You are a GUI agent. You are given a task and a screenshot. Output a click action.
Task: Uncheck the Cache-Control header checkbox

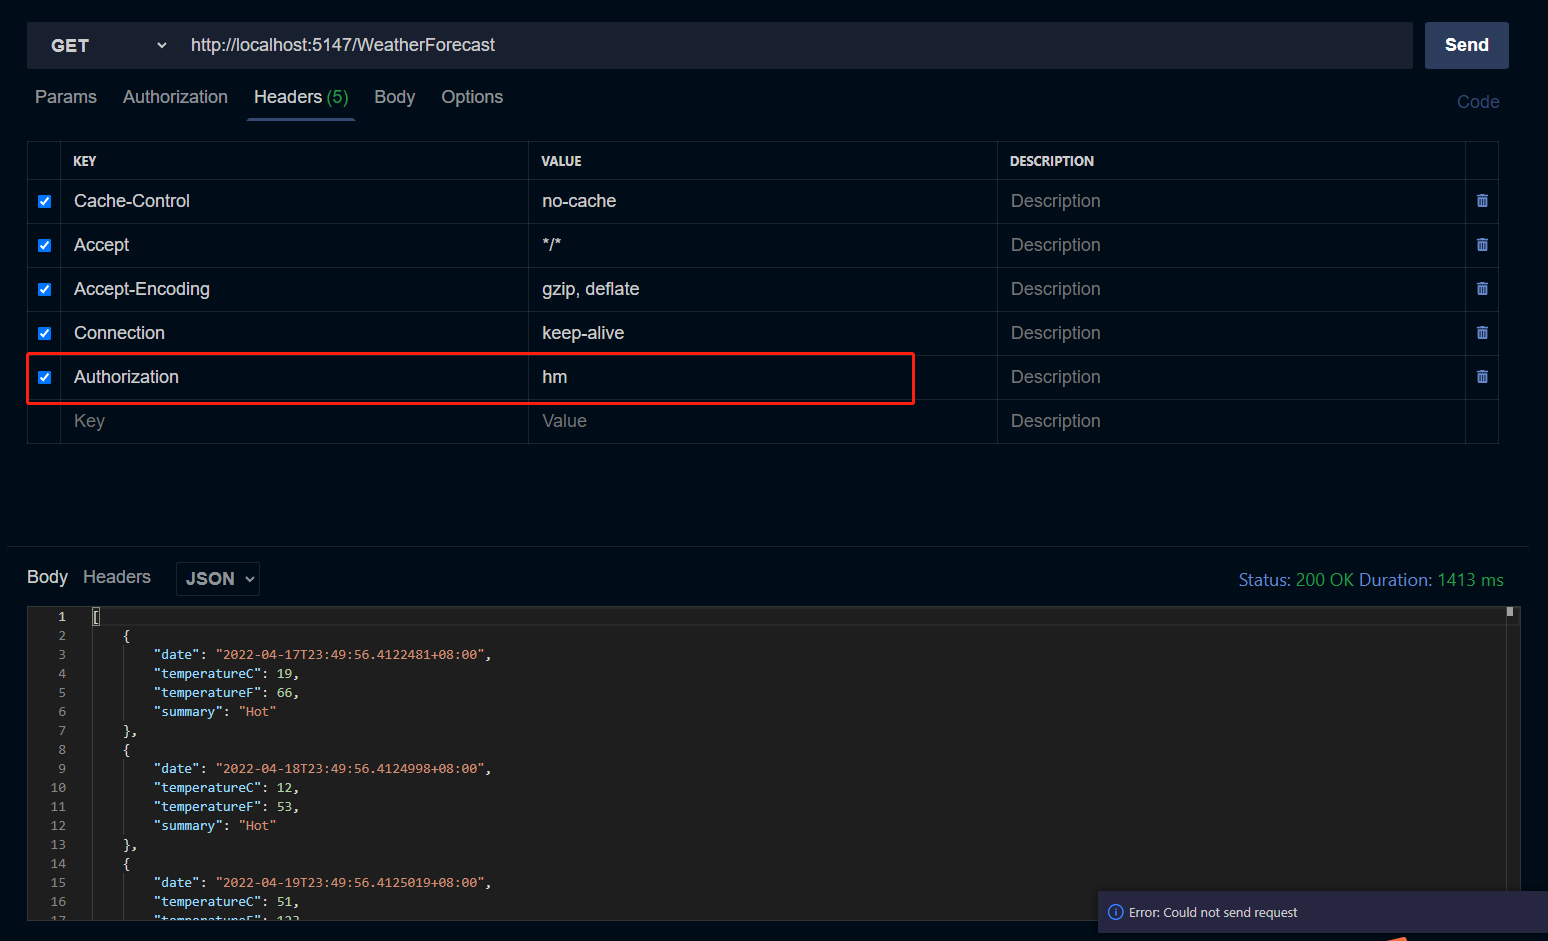(x=44, y=201)
